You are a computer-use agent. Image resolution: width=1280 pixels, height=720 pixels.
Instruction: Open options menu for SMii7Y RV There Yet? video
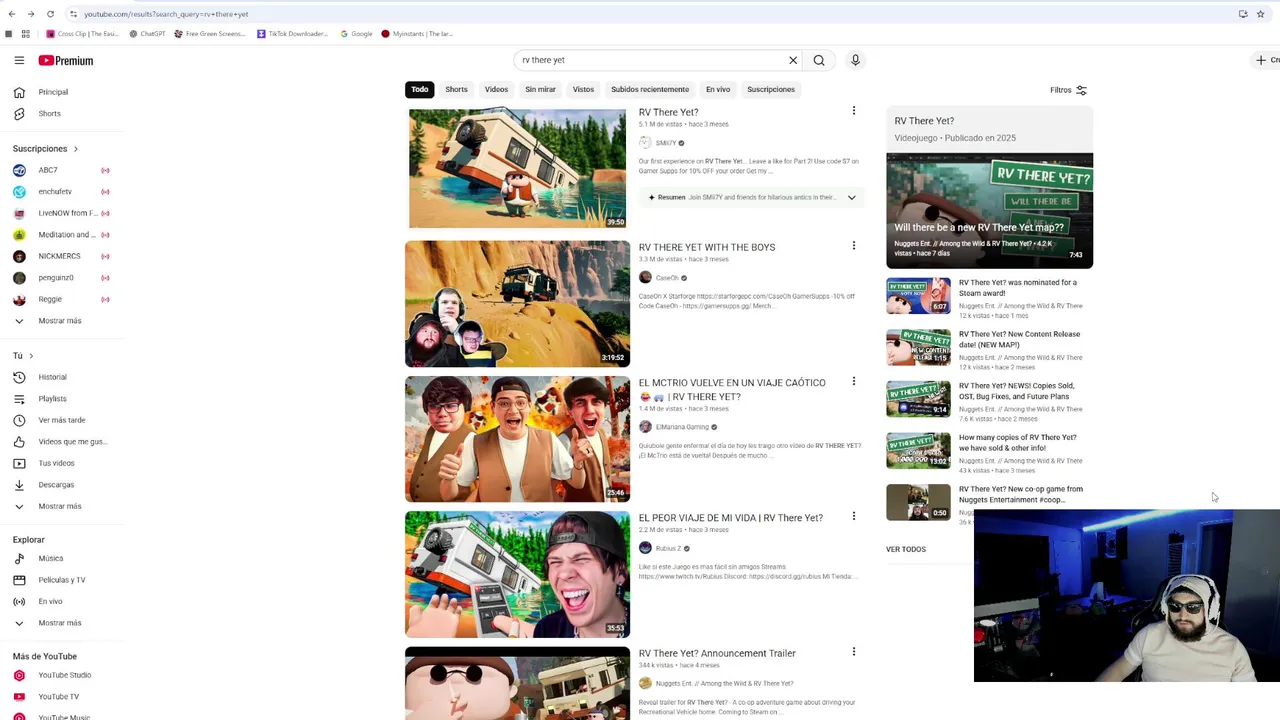854,111
